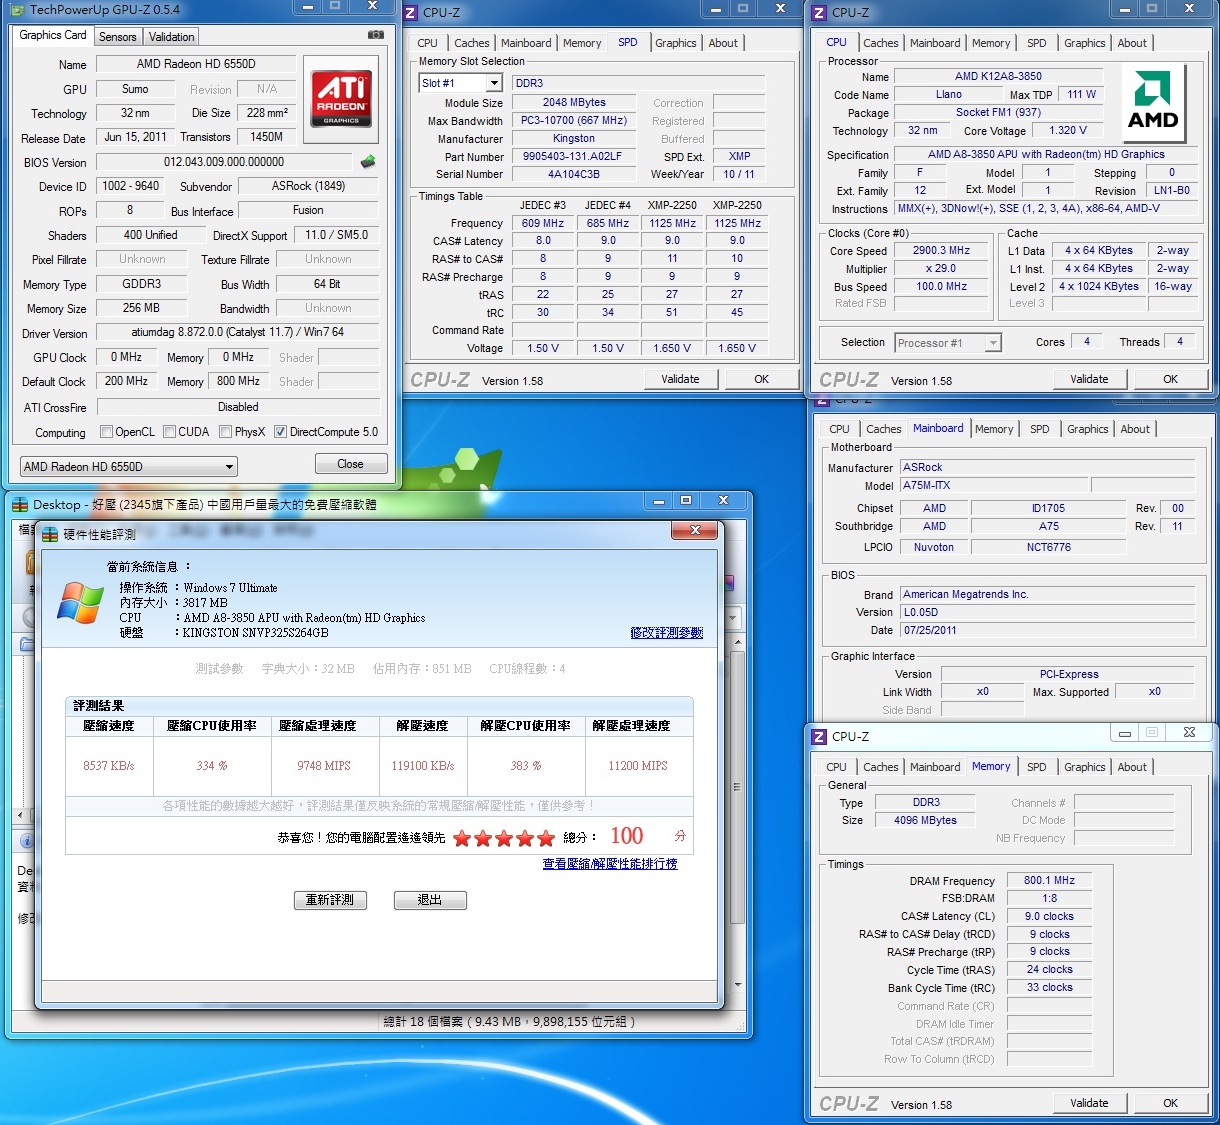The width and height of the screenshot is (1220, 1125).
Task: Expand the Processor #1 selection dropdown
Action: click(x=992, y=343)
